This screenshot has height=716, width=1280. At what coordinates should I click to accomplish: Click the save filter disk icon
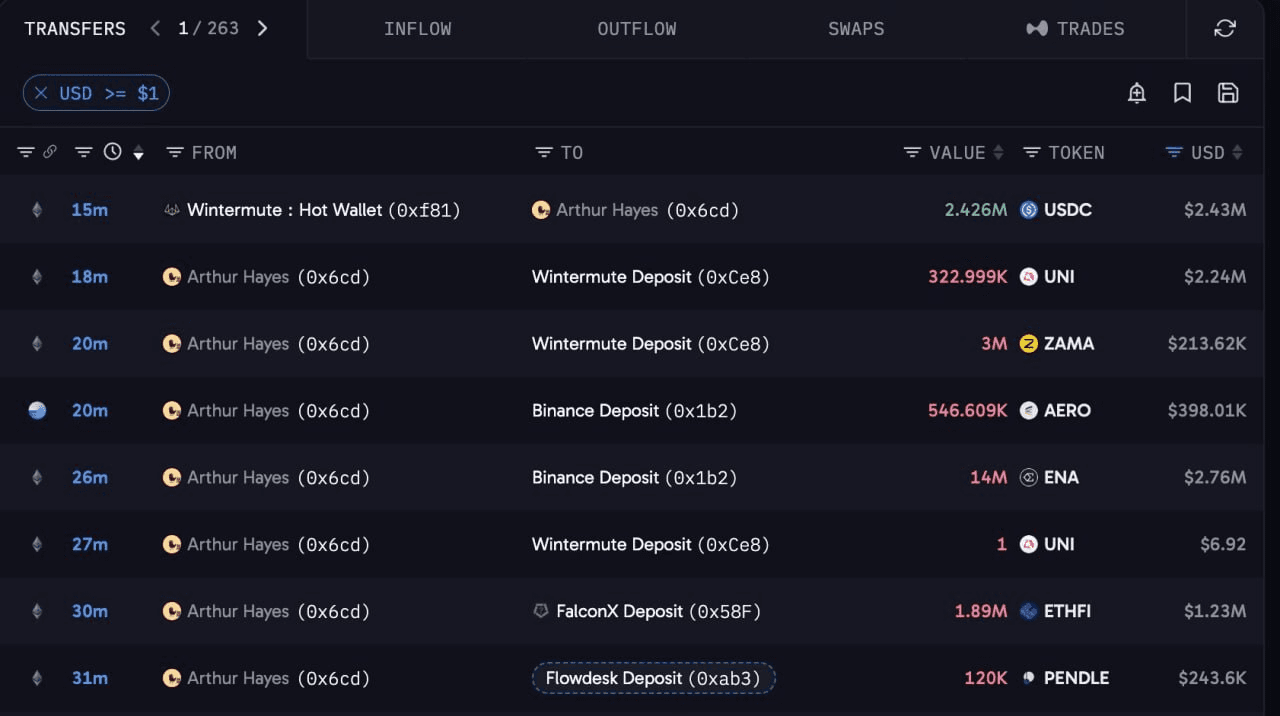pos(1228,93)
